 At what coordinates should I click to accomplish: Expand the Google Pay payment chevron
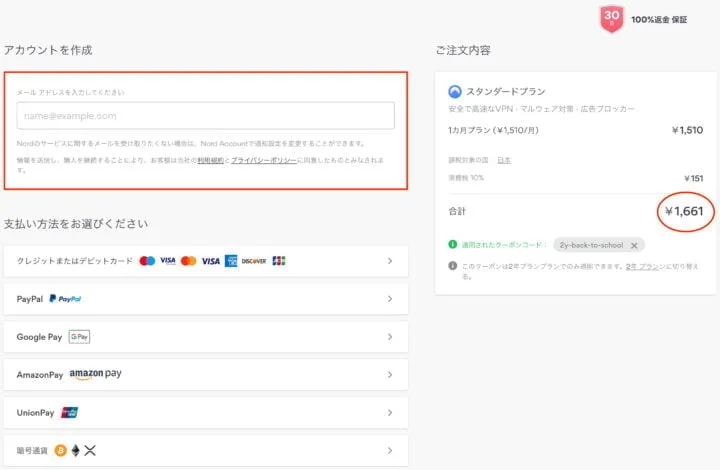tap(390, 337)
